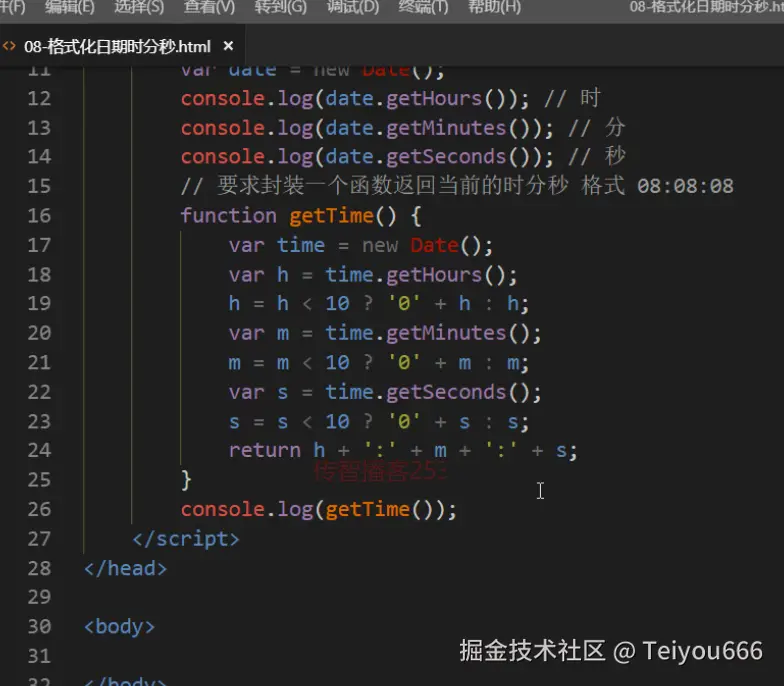
Task: Click getSeconds on line 14
Action: tap(446, 157)
